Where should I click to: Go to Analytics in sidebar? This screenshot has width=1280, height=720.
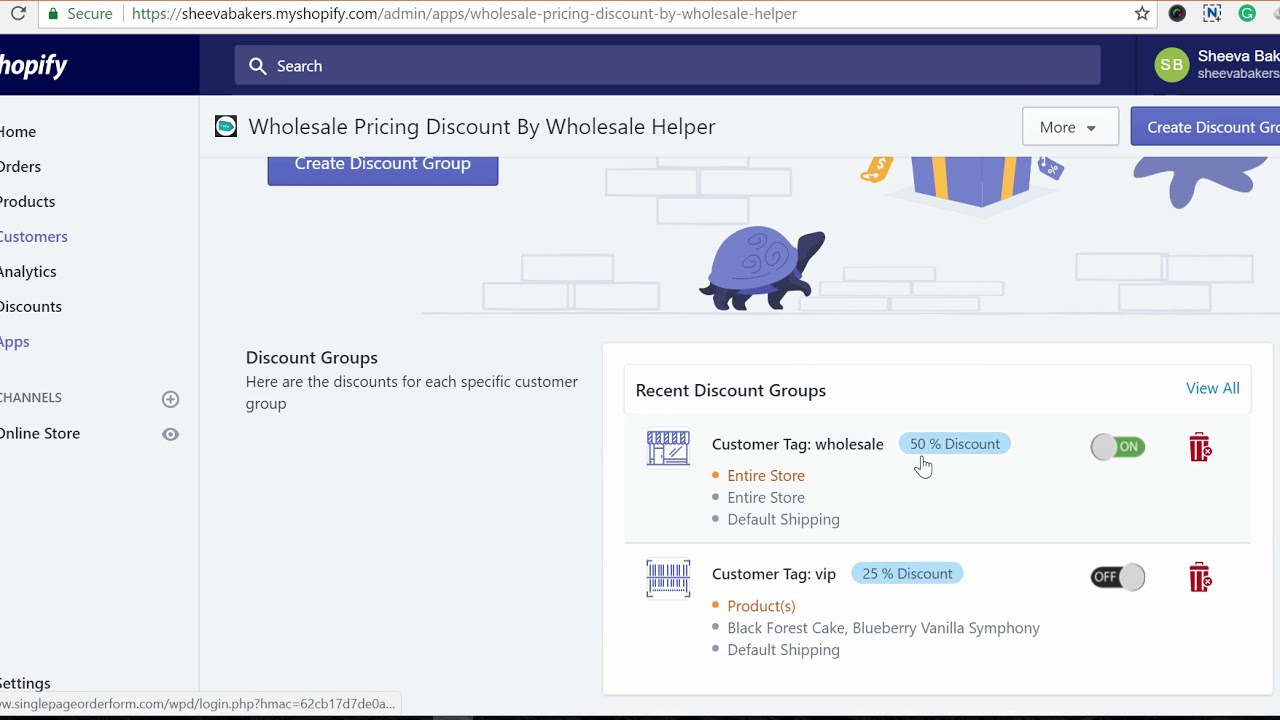(28, 272)
